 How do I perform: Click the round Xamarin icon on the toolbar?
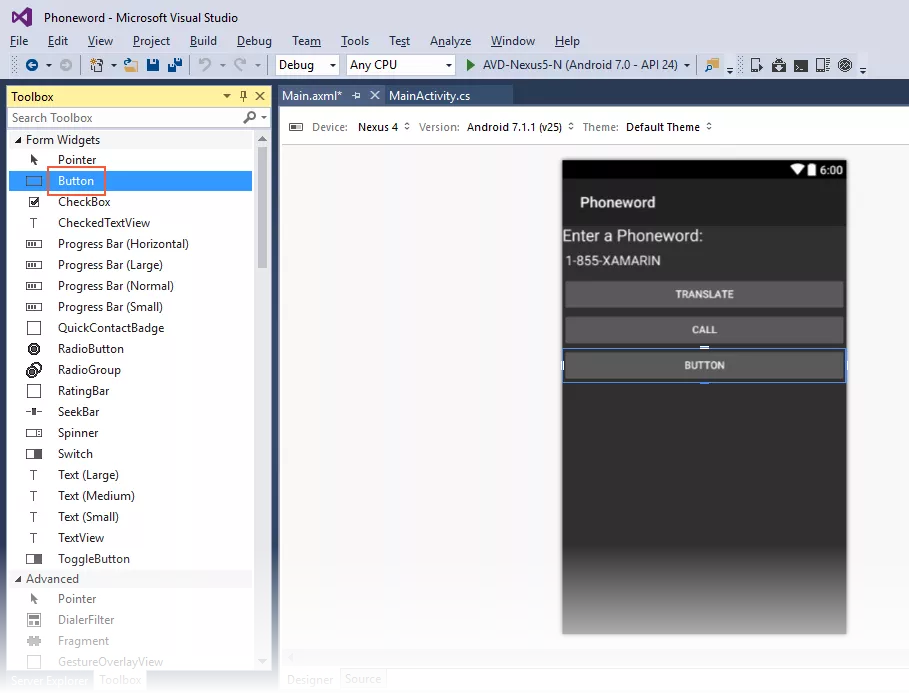click(x=845, y=65)
